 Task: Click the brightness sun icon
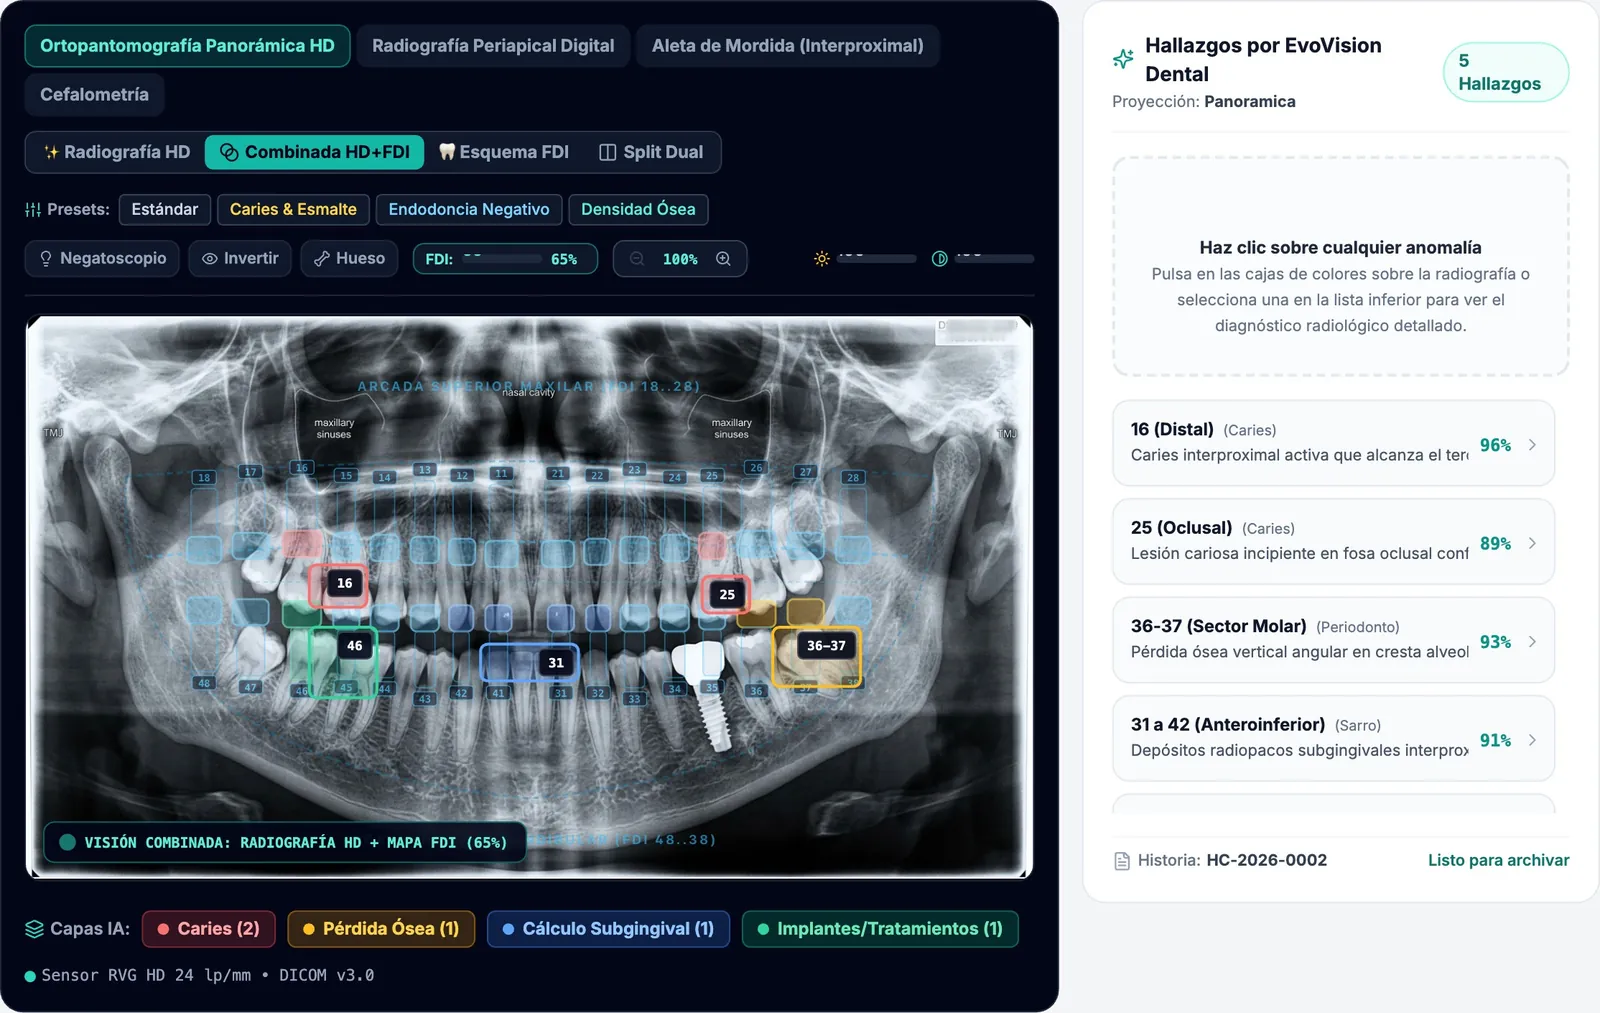coord(822,259)
